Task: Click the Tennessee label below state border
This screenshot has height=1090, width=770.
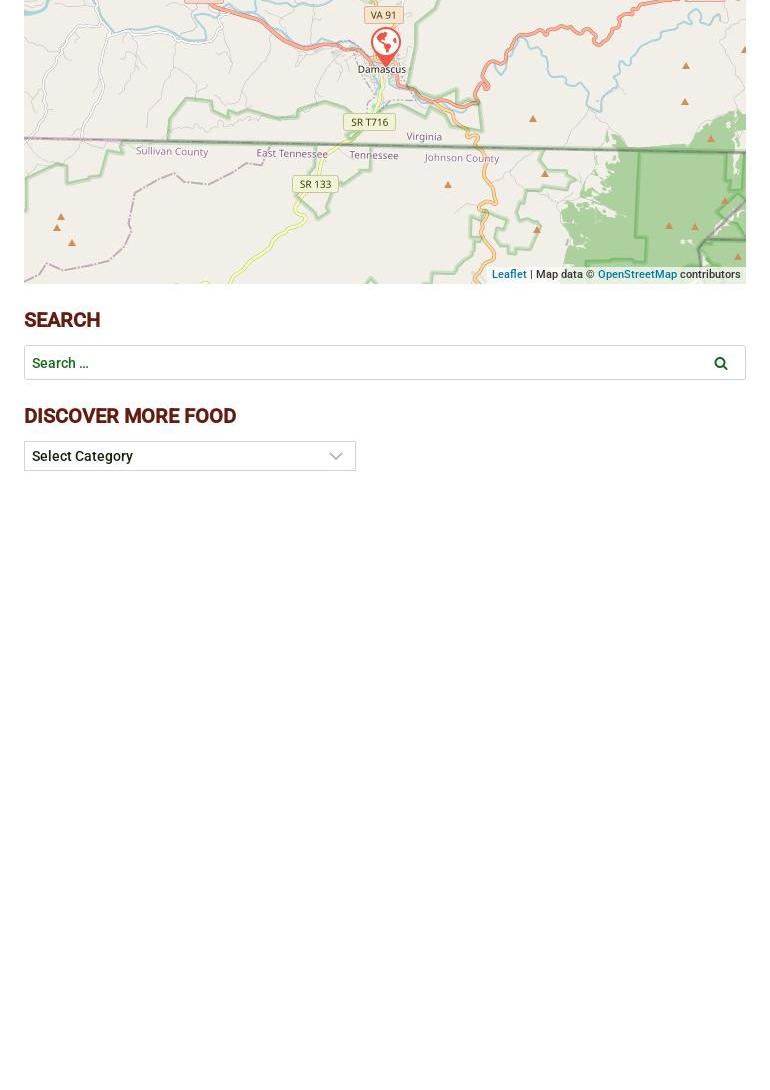Action: pos(374,156)
